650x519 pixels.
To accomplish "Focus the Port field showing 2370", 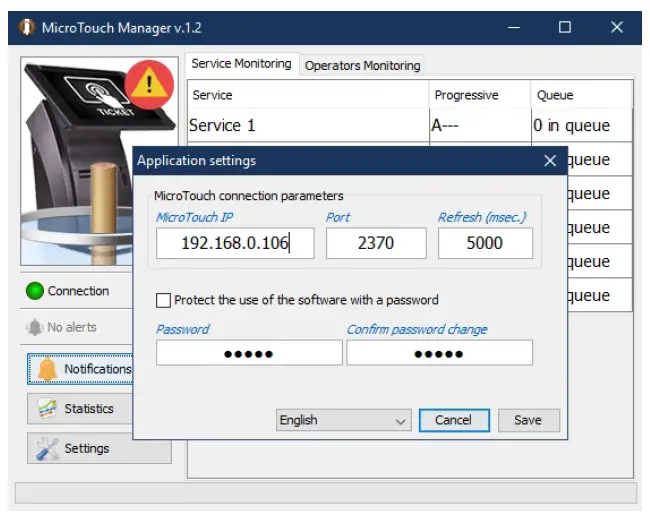I will coord(376,243).
